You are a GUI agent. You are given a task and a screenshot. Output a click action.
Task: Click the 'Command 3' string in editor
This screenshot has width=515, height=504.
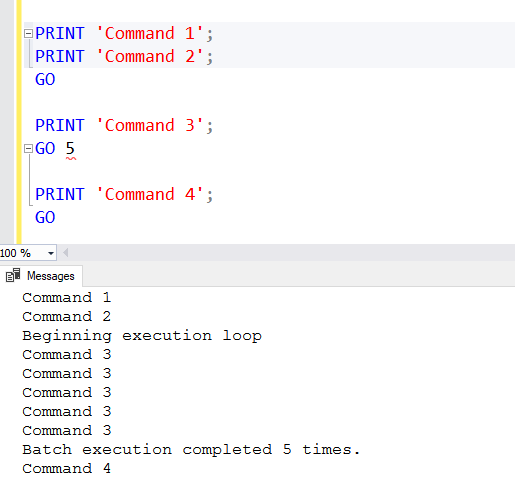[150, 125]
